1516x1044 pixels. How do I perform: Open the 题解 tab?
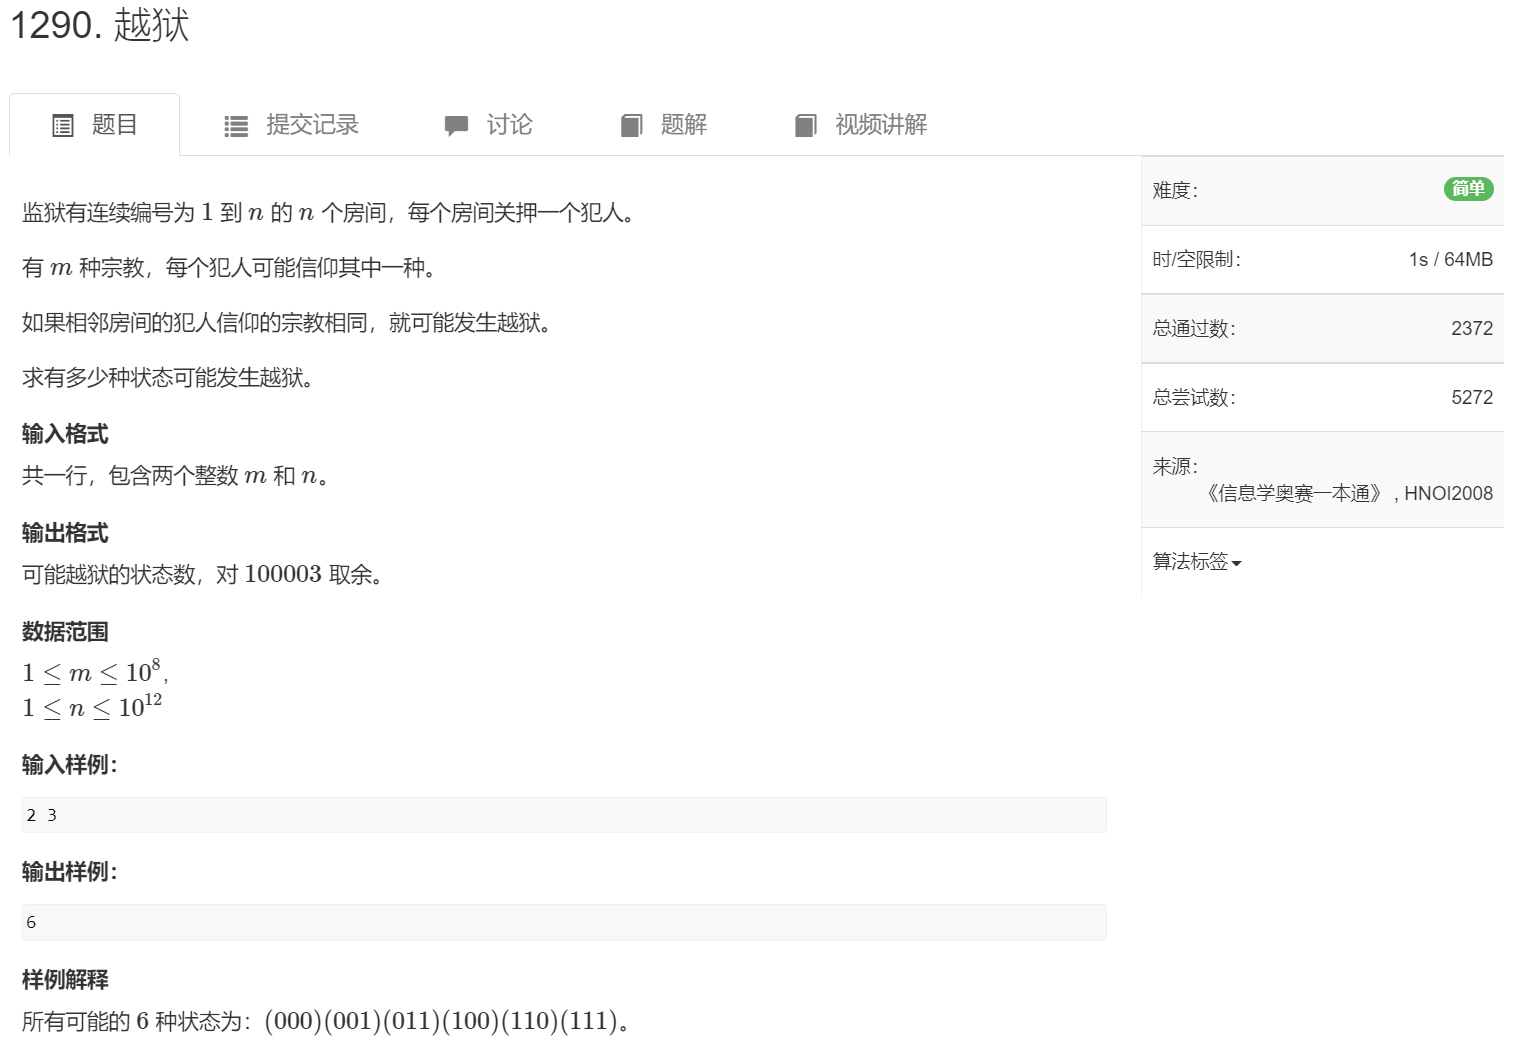[x=664, y=125]
